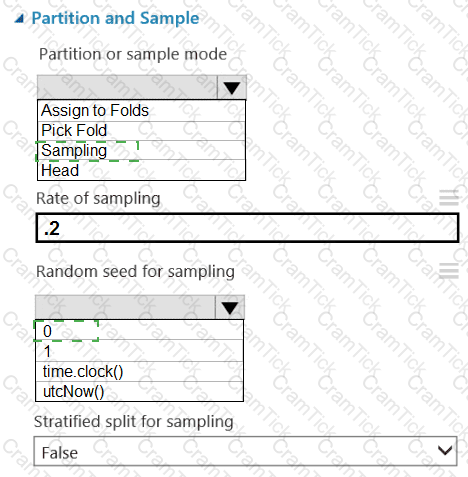
Task: Open the Random seed dropdown arrow
Action: pyautogui.click(x=230, y=307)
